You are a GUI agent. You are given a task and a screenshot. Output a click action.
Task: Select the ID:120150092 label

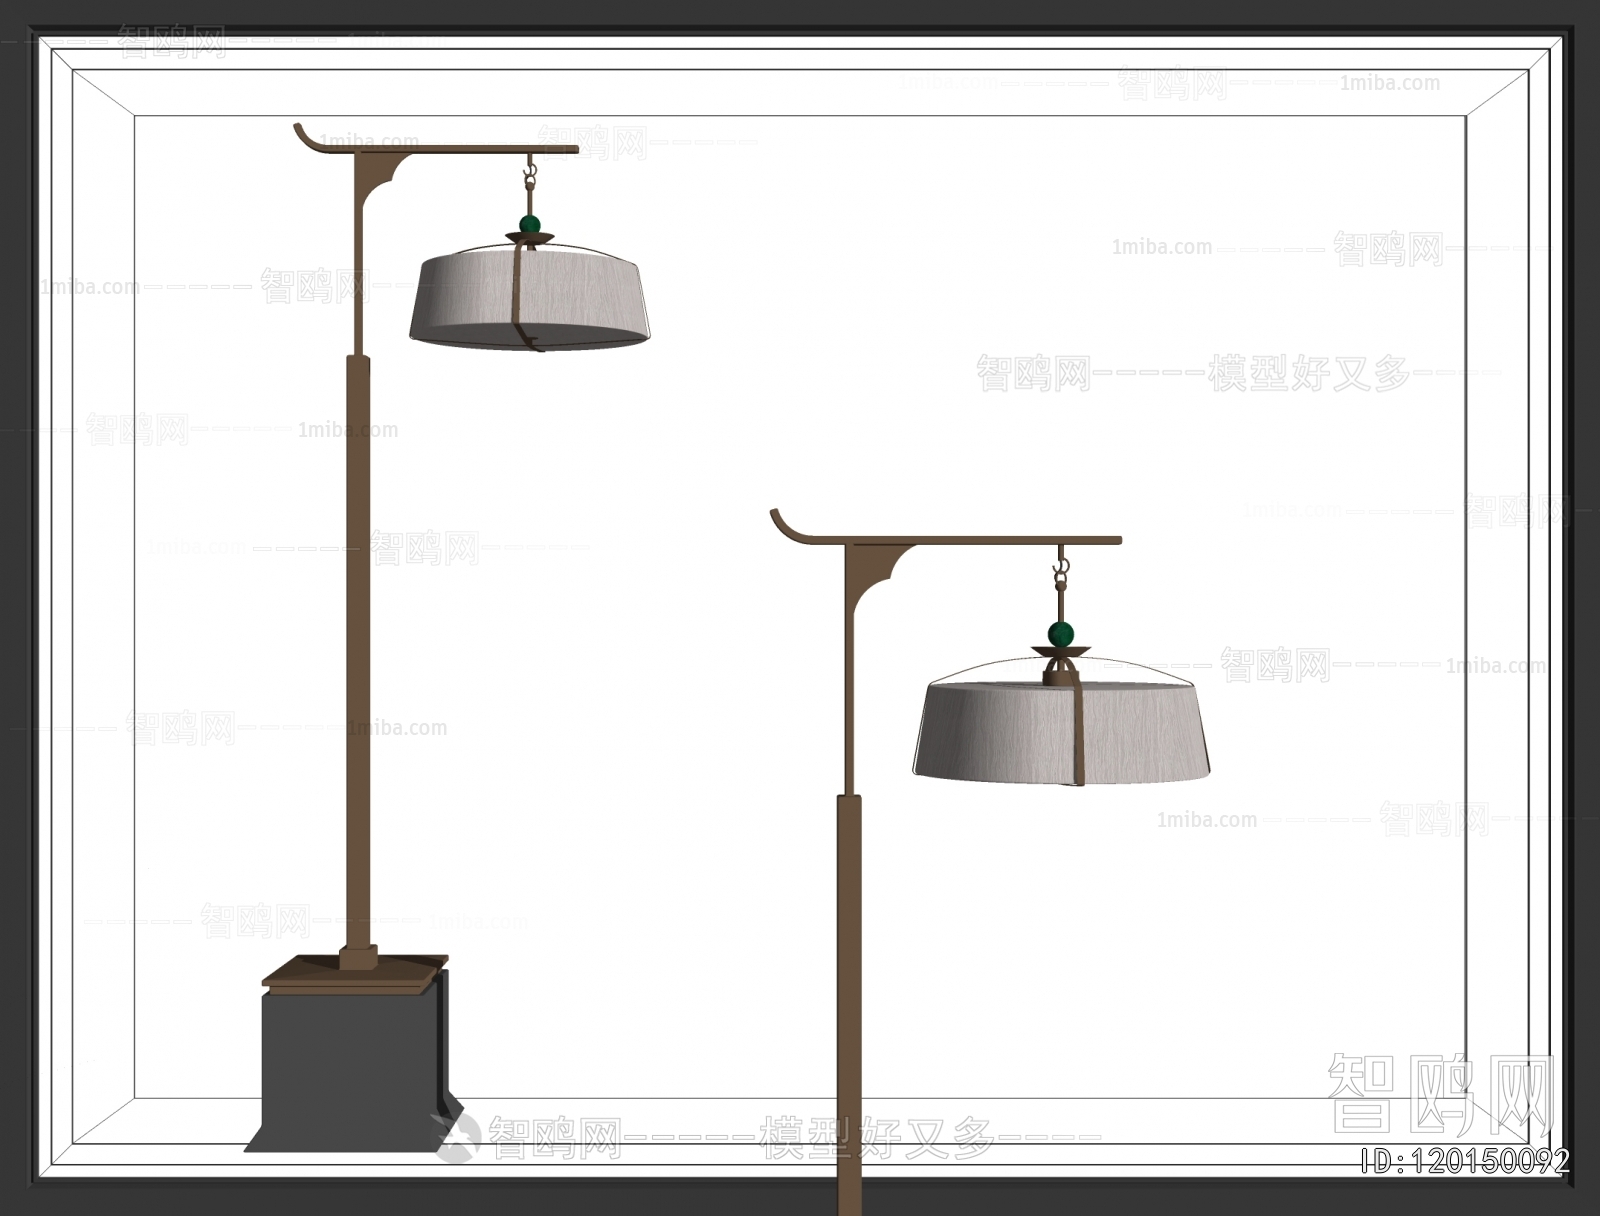(x=1466, y=1160)
